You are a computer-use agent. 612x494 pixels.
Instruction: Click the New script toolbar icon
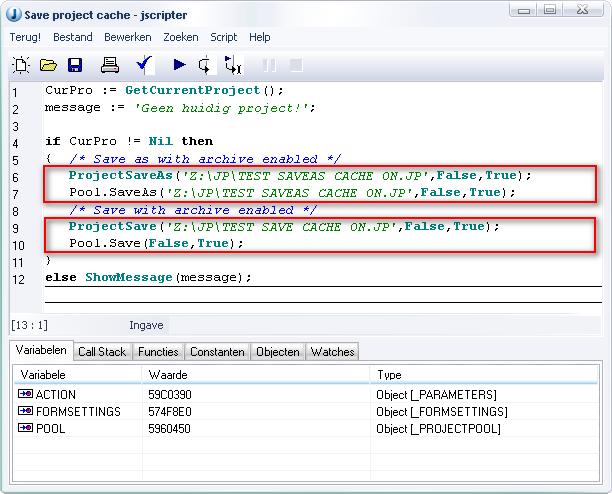tap(21, 65)
